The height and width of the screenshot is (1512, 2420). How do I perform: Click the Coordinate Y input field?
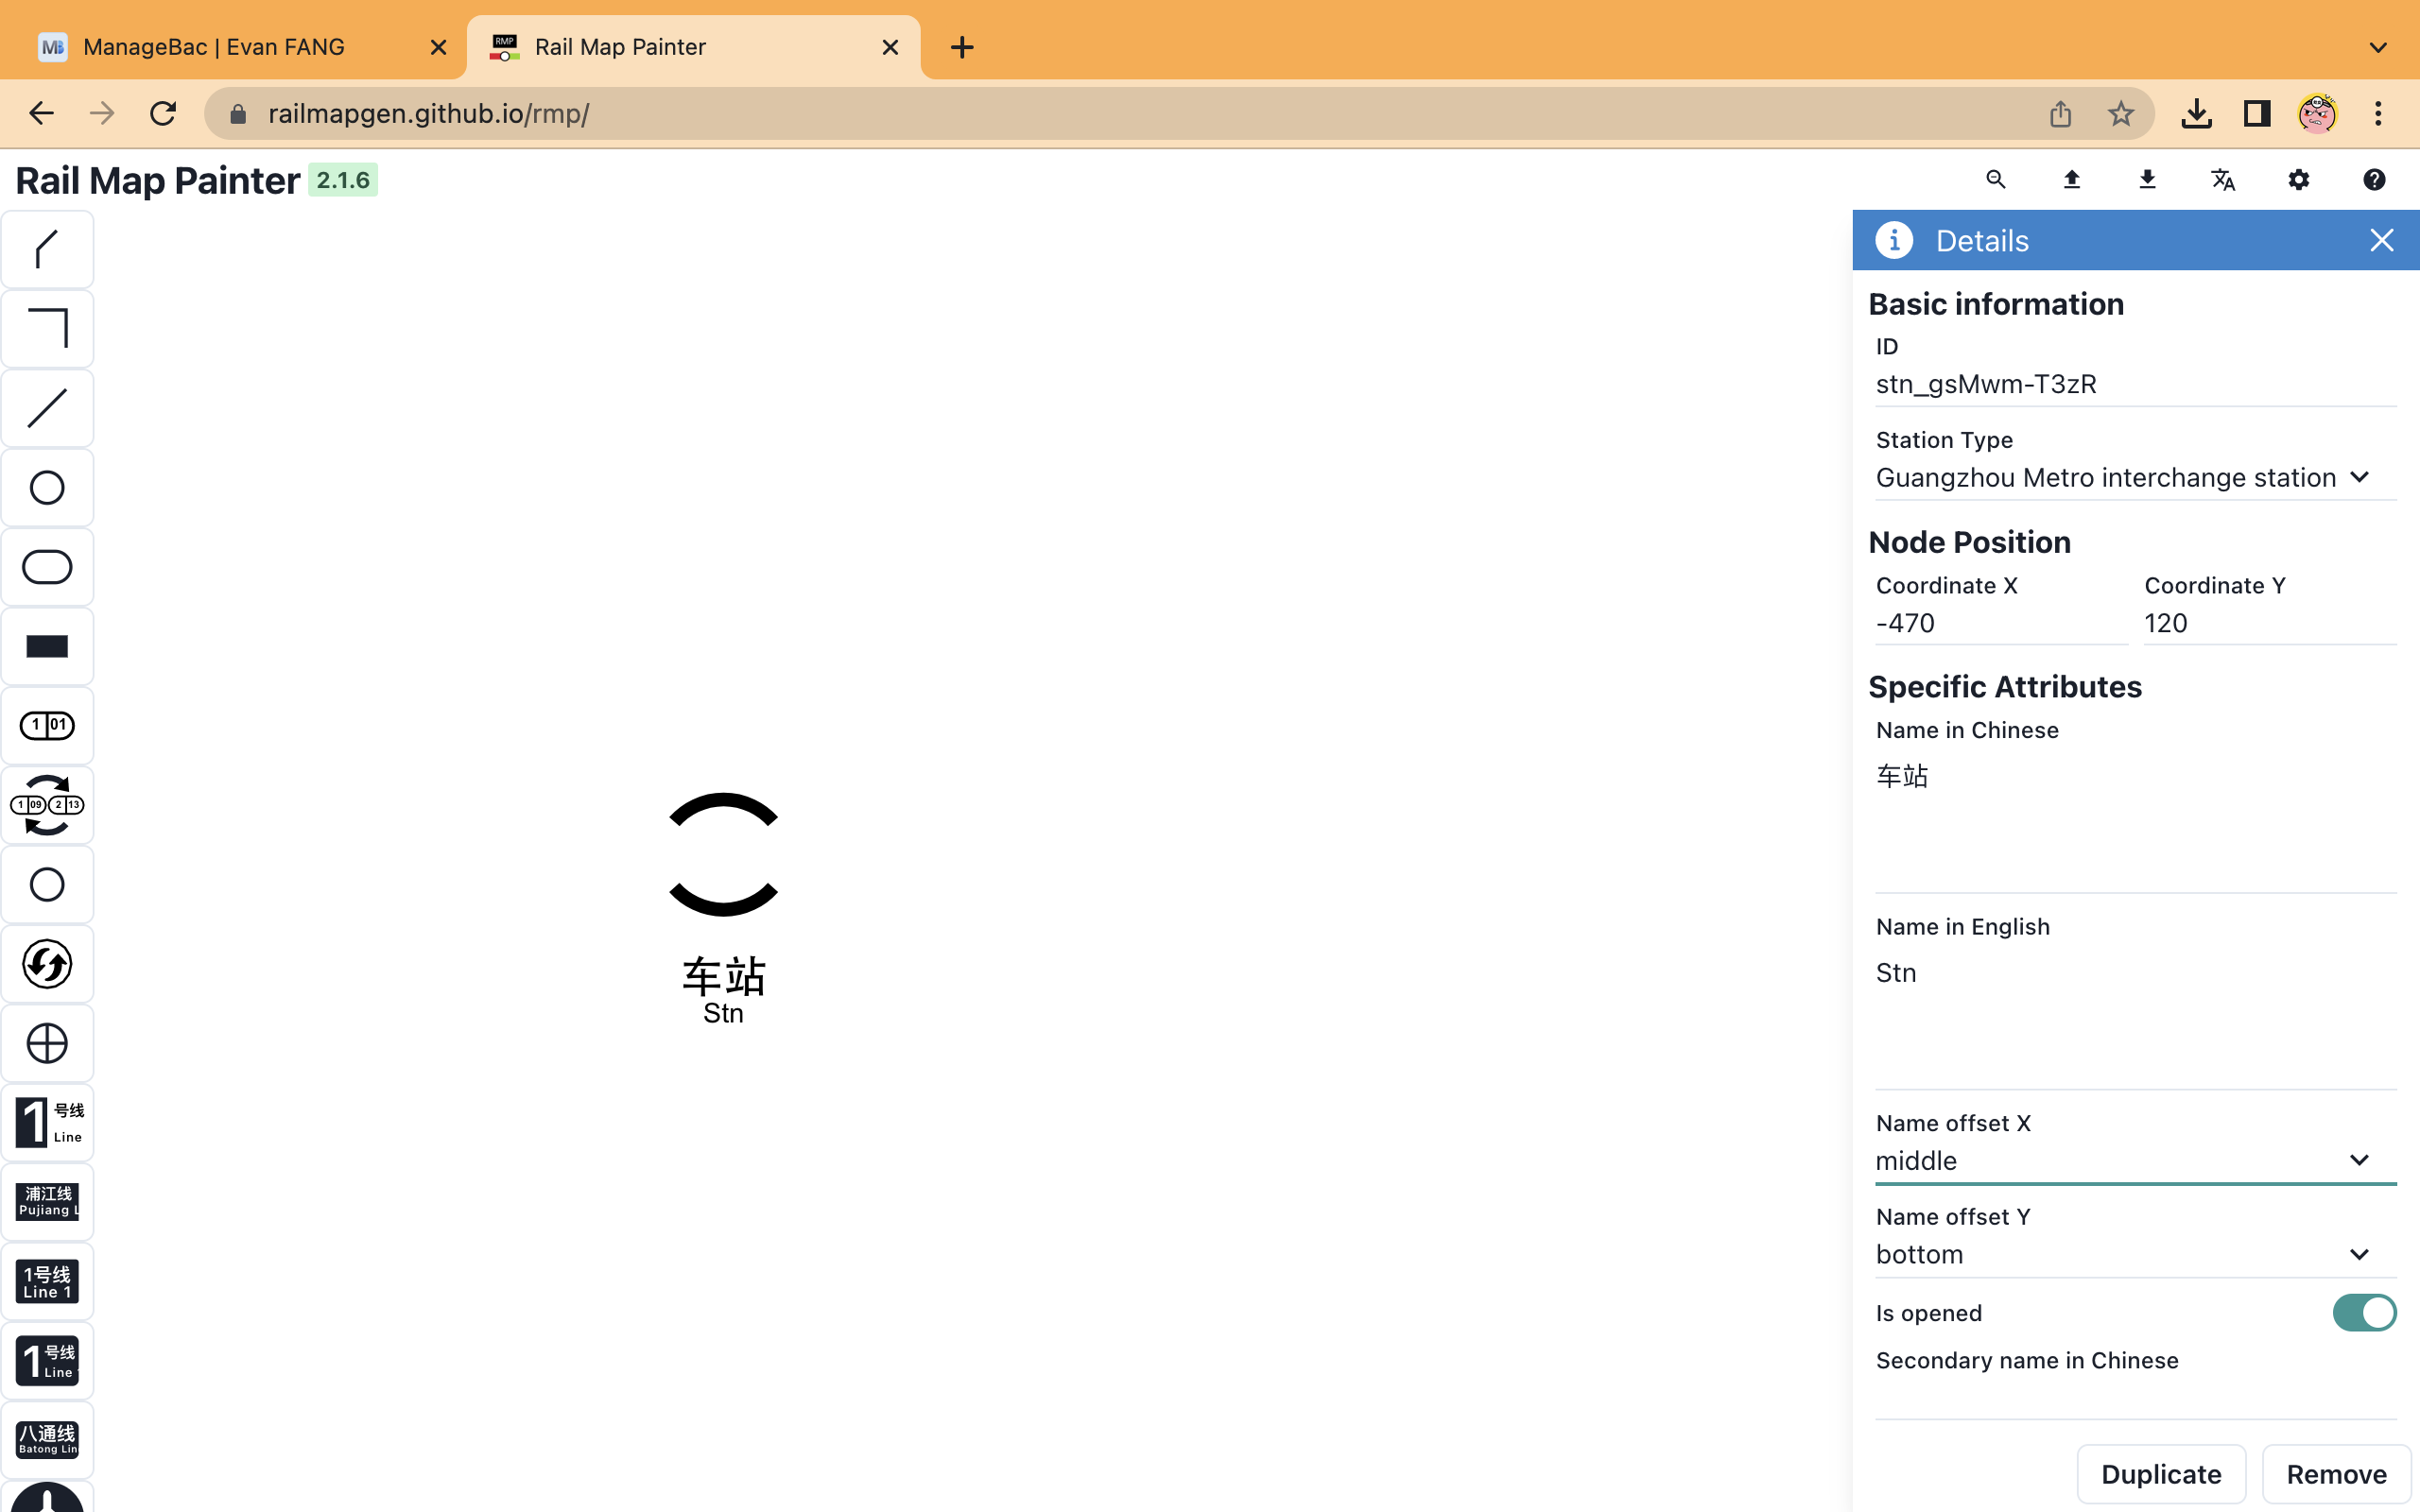coord(2270,624)
